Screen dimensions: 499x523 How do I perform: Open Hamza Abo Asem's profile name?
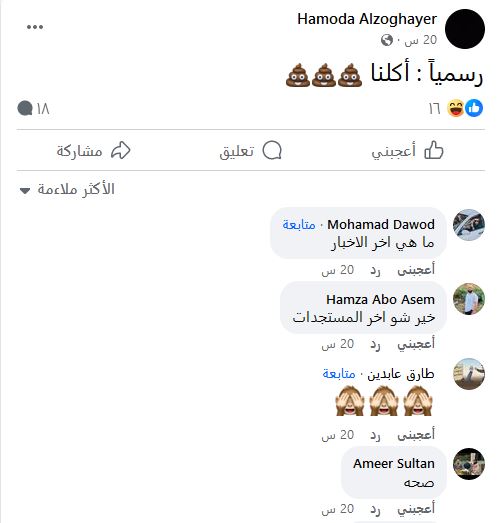380,299
